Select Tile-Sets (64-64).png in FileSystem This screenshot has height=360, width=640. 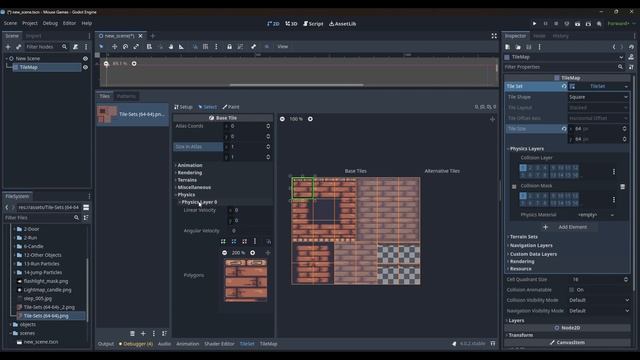click(x=46, y=316)
